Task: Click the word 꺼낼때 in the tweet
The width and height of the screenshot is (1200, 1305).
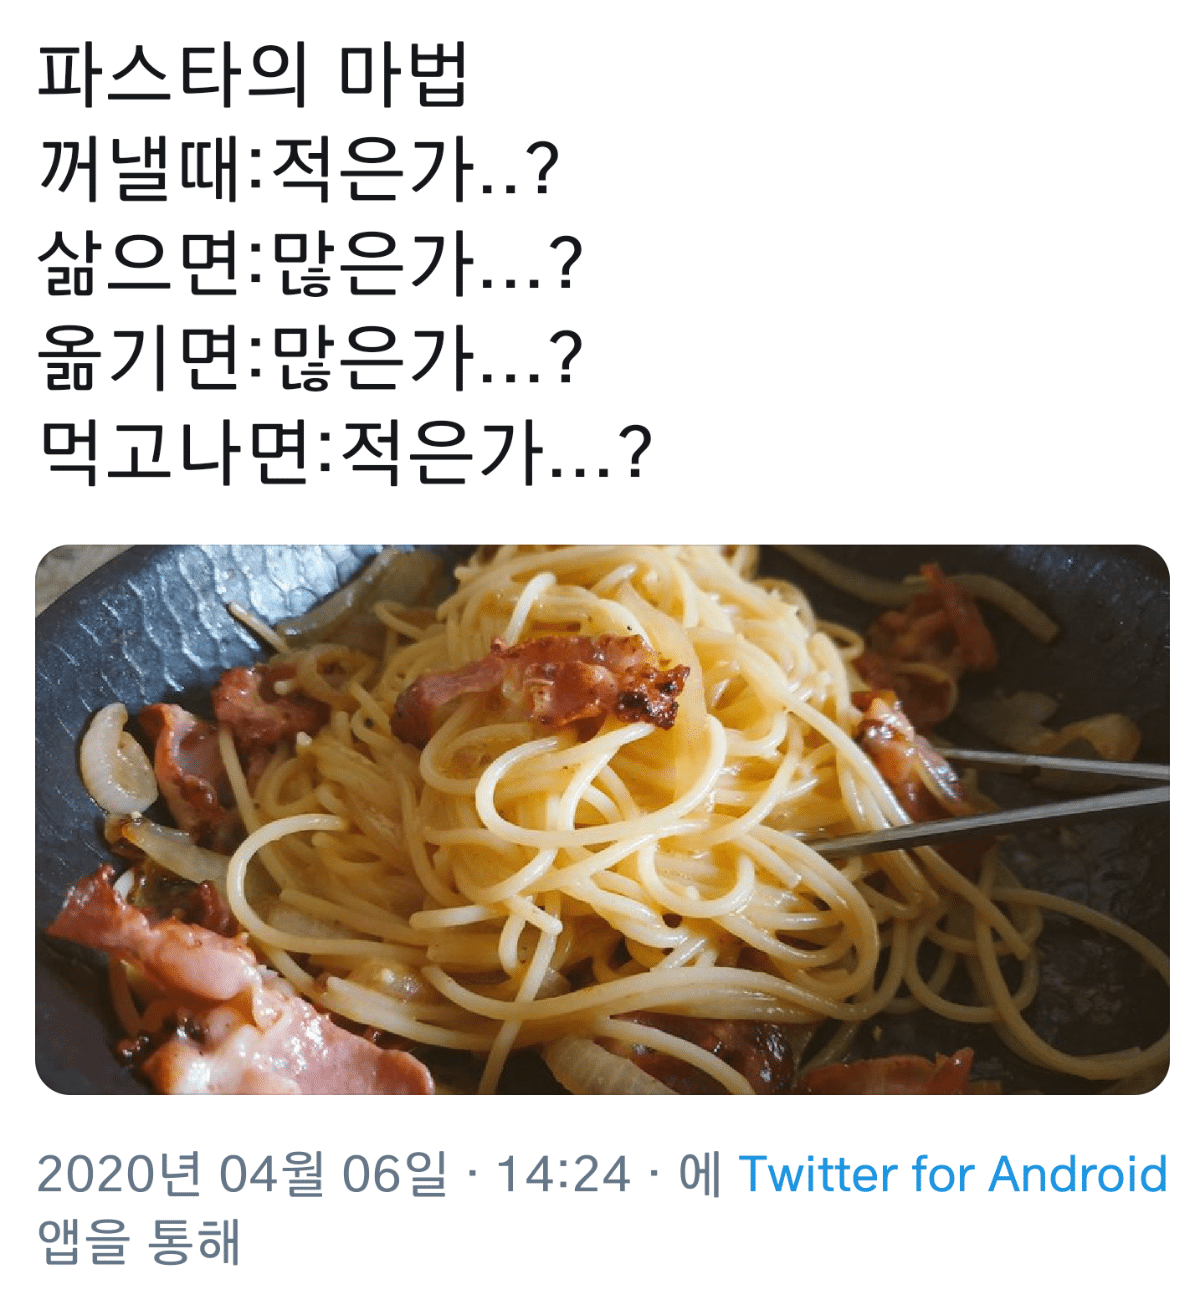Action: pyautogui.click(x=139, y=170)
